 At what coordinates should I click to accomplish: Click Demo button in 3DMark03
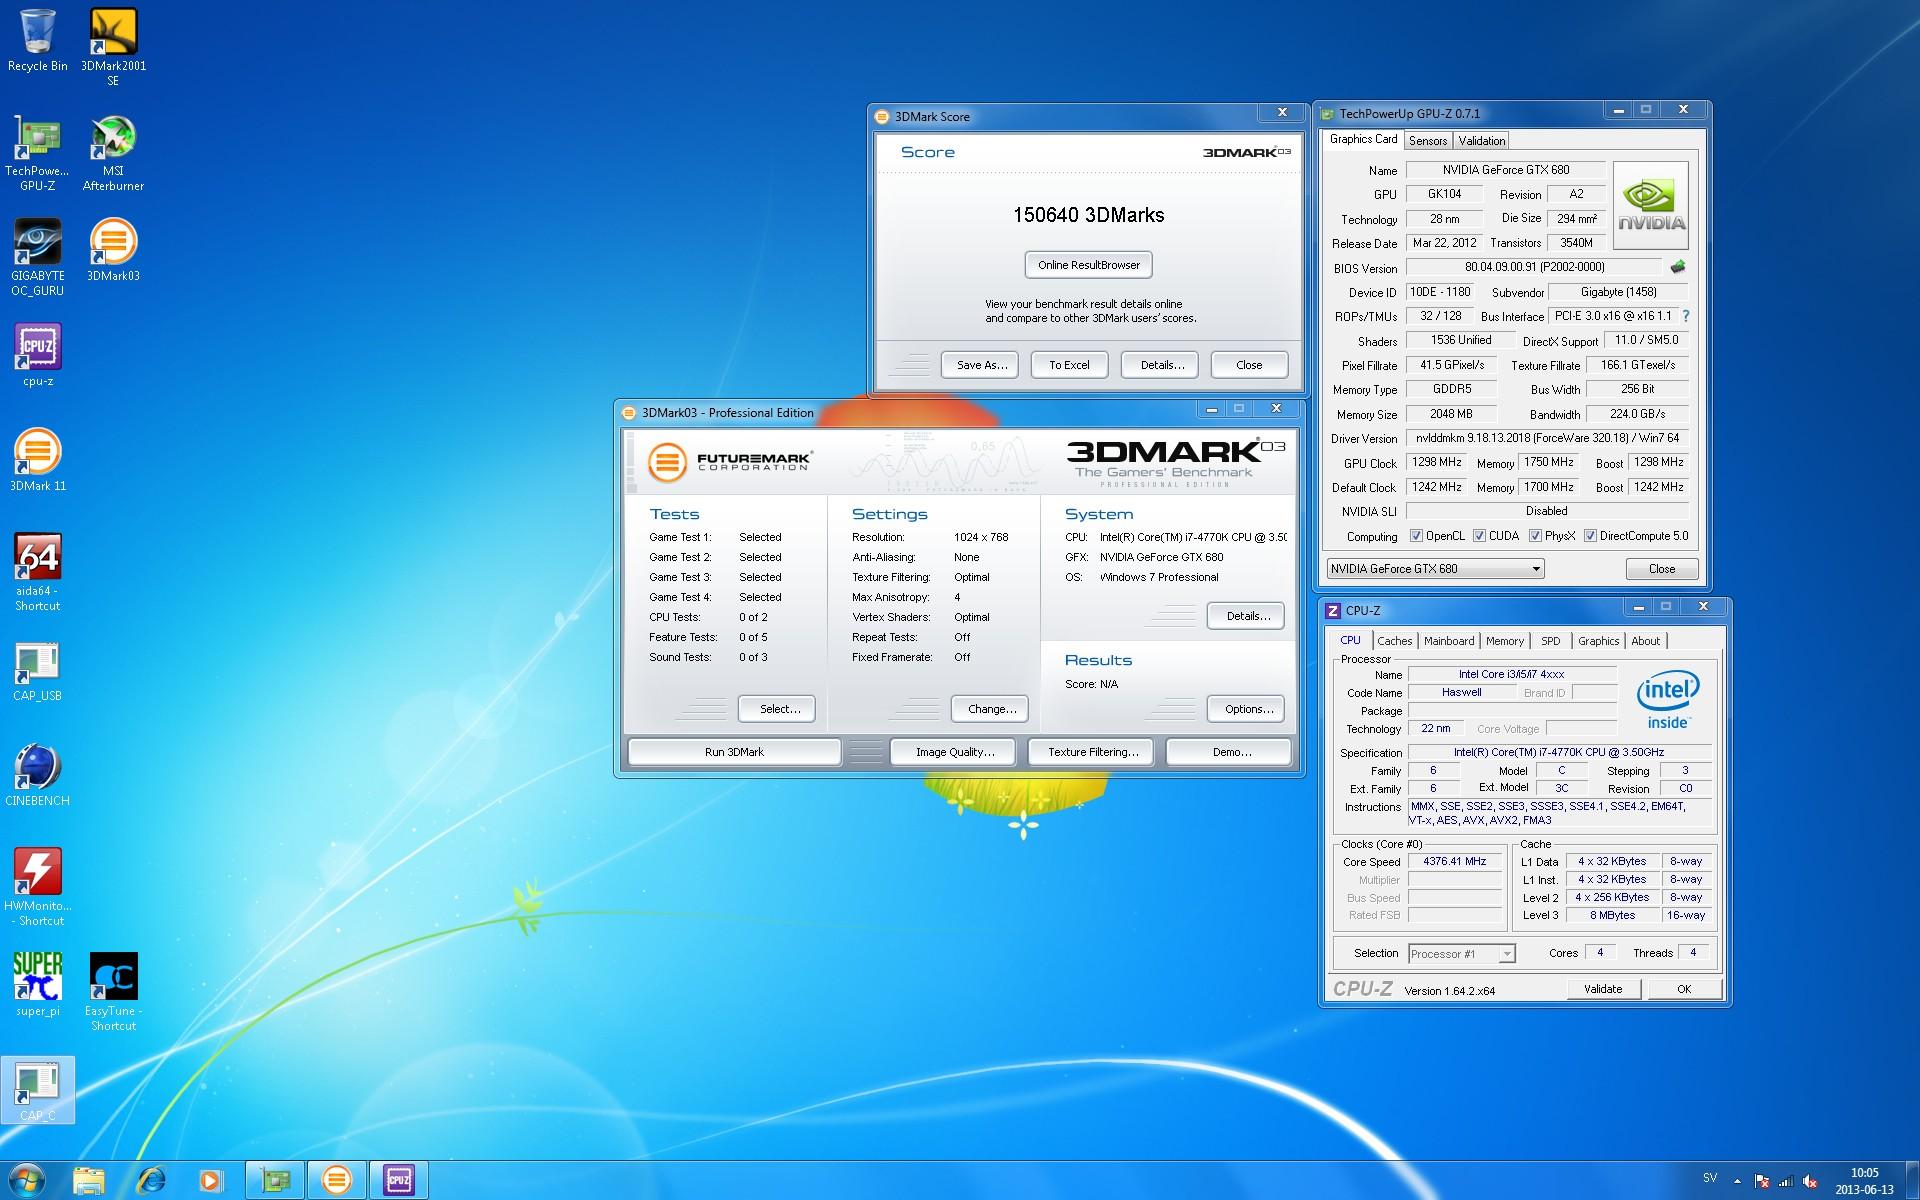[x=1229, y=752]
